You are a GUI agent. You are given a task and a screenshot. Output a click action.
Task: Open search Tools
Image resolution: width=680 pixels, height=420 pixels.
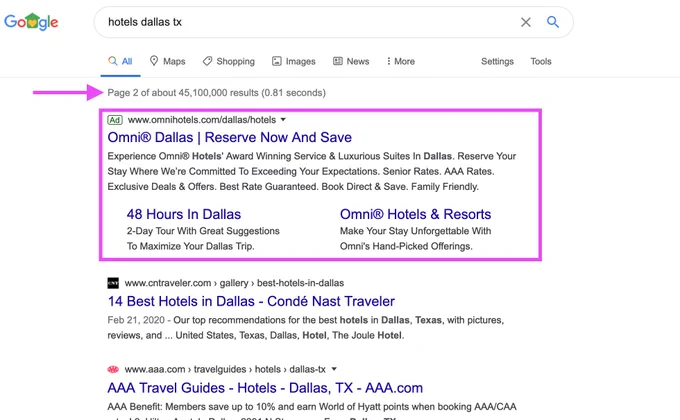[x=541, y=61]
